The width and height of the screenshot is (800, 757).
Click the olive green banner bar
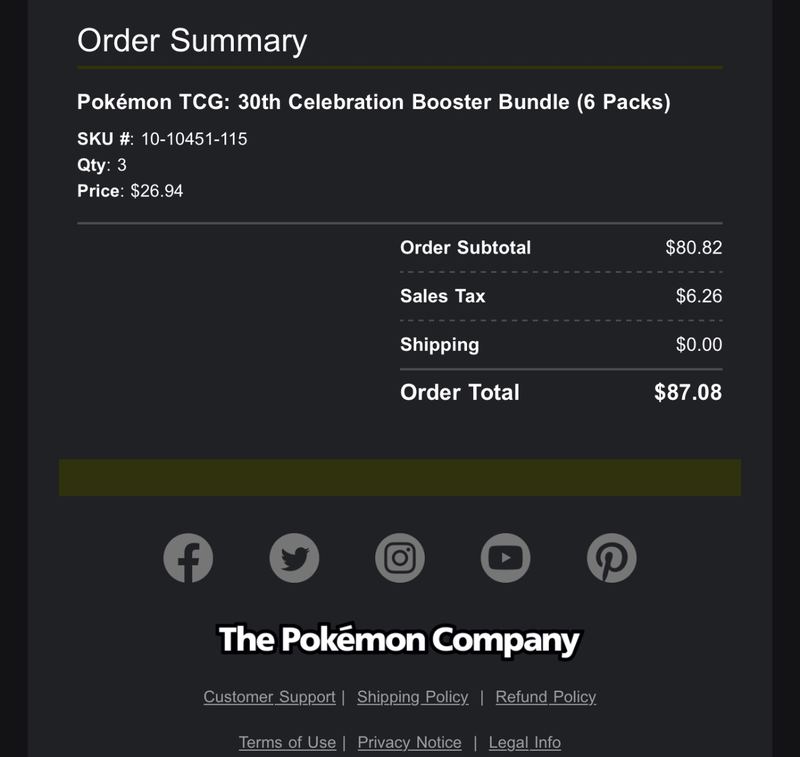[400, 477]
